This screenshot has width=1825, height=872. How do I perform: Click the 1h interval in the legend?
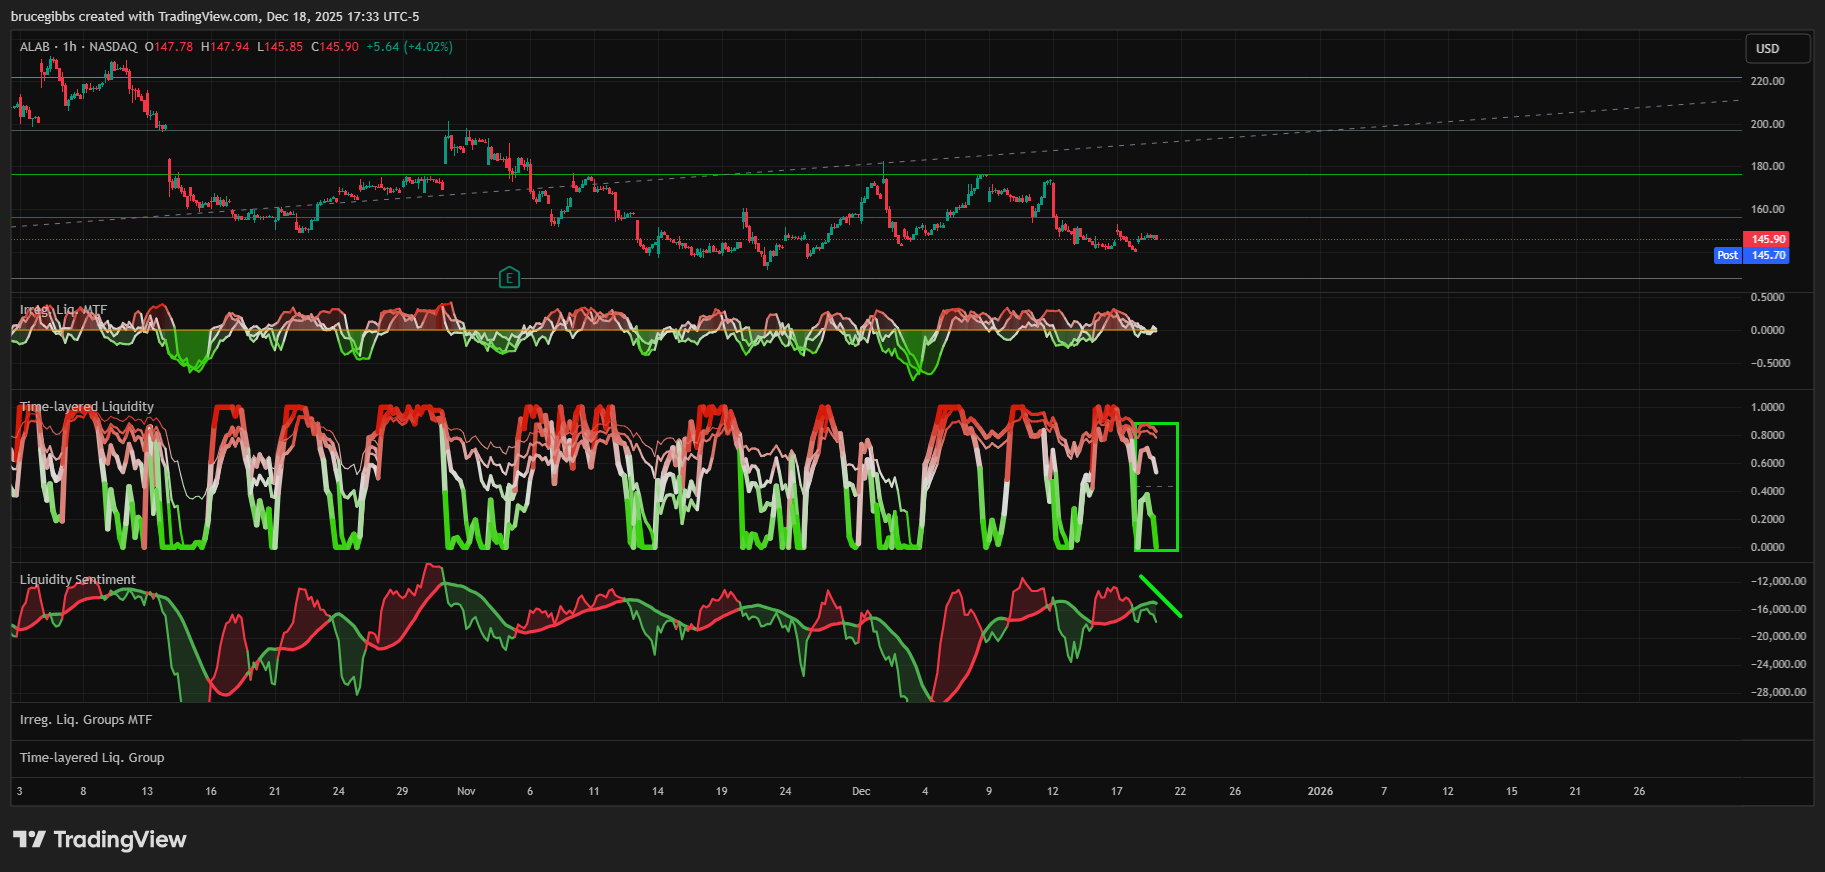pos(69,47)
